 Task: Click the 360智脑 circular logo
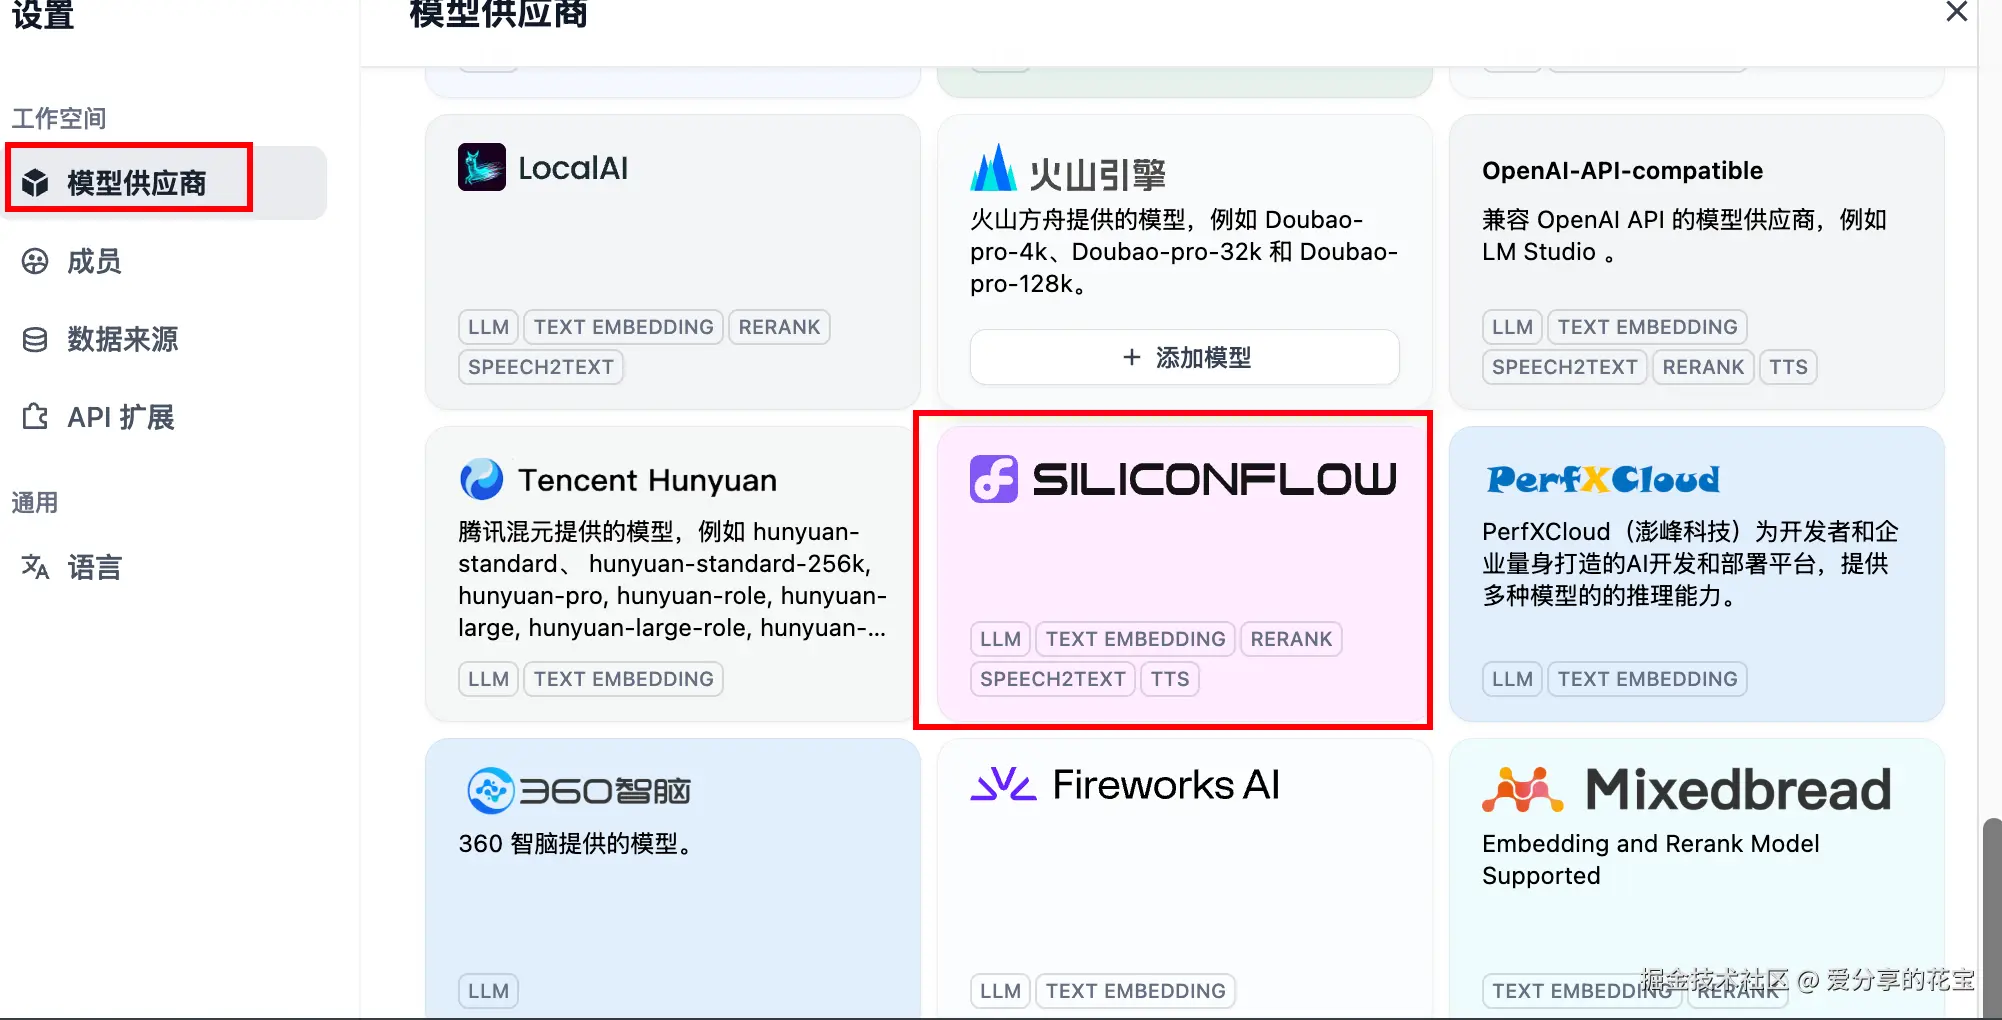[x=490, y=791]
